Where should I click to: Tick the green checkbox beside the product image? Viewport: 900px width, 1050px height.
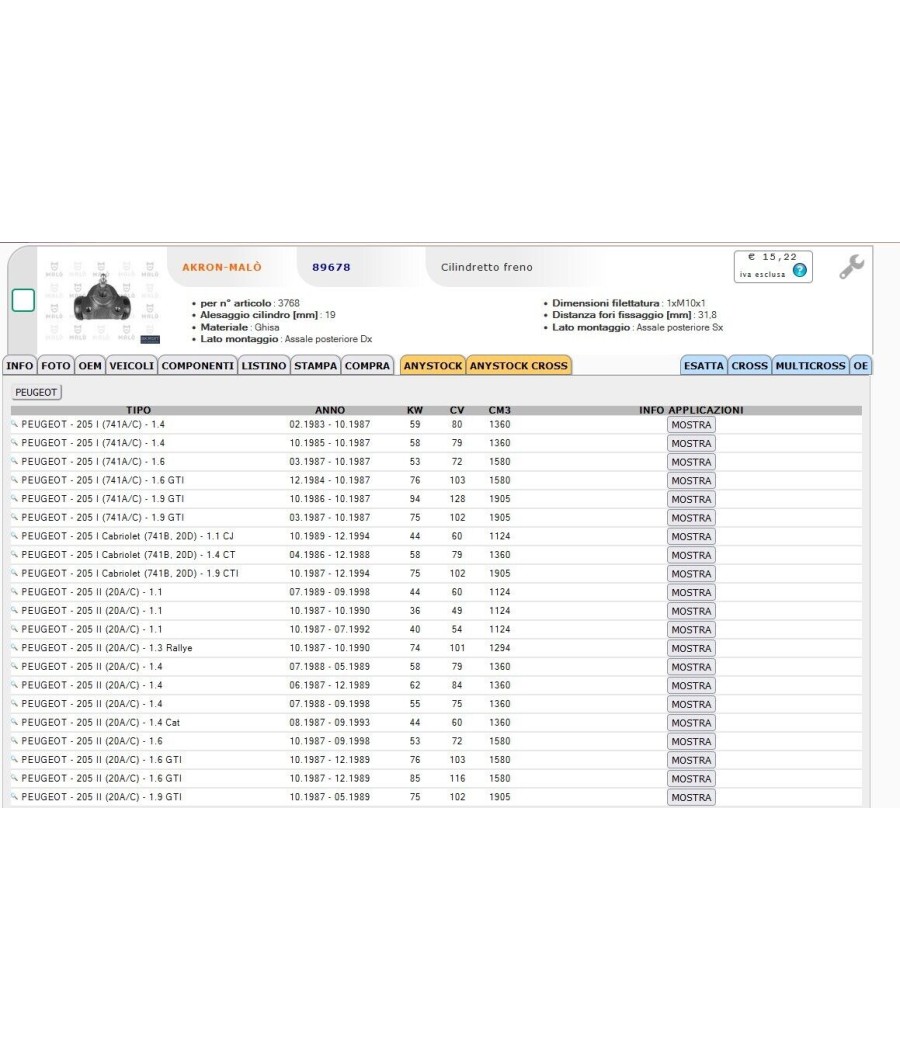click(23, 300)
